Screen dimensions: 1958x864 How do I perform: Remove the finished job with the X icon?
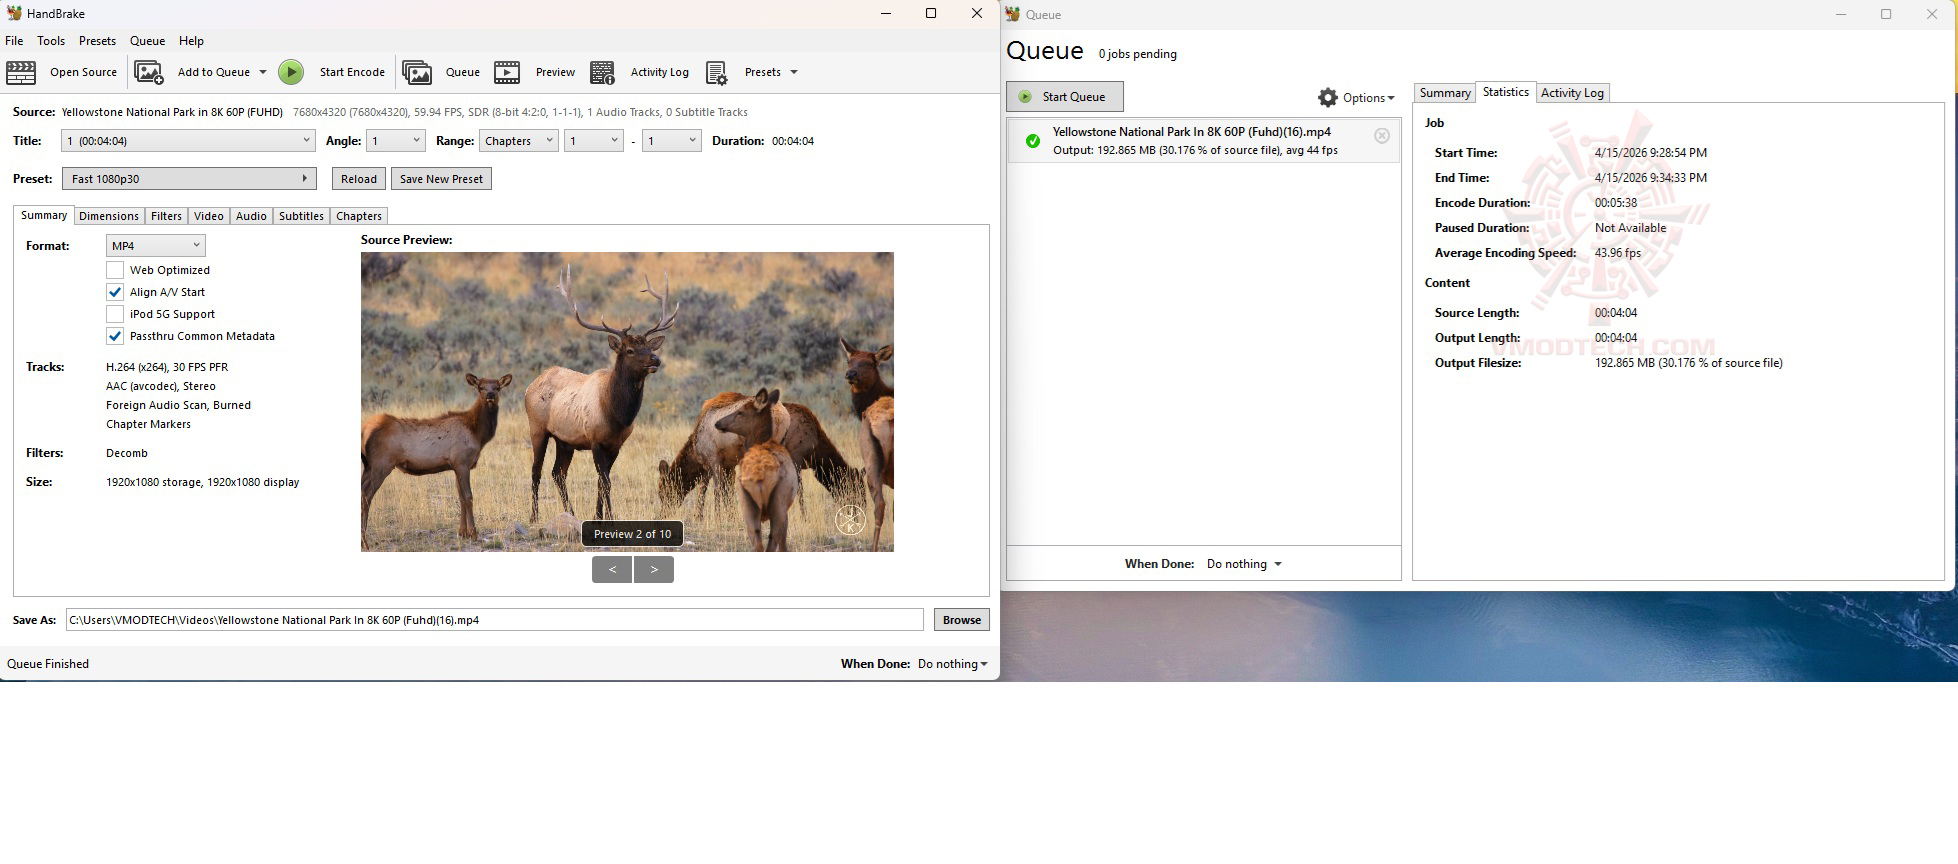coord(1381,136)
